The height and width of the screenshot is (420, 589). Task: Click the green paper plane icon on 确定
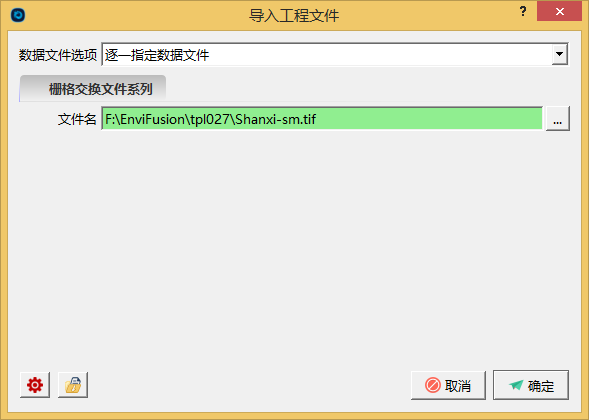pyautogui.click(x=516, y=385)
